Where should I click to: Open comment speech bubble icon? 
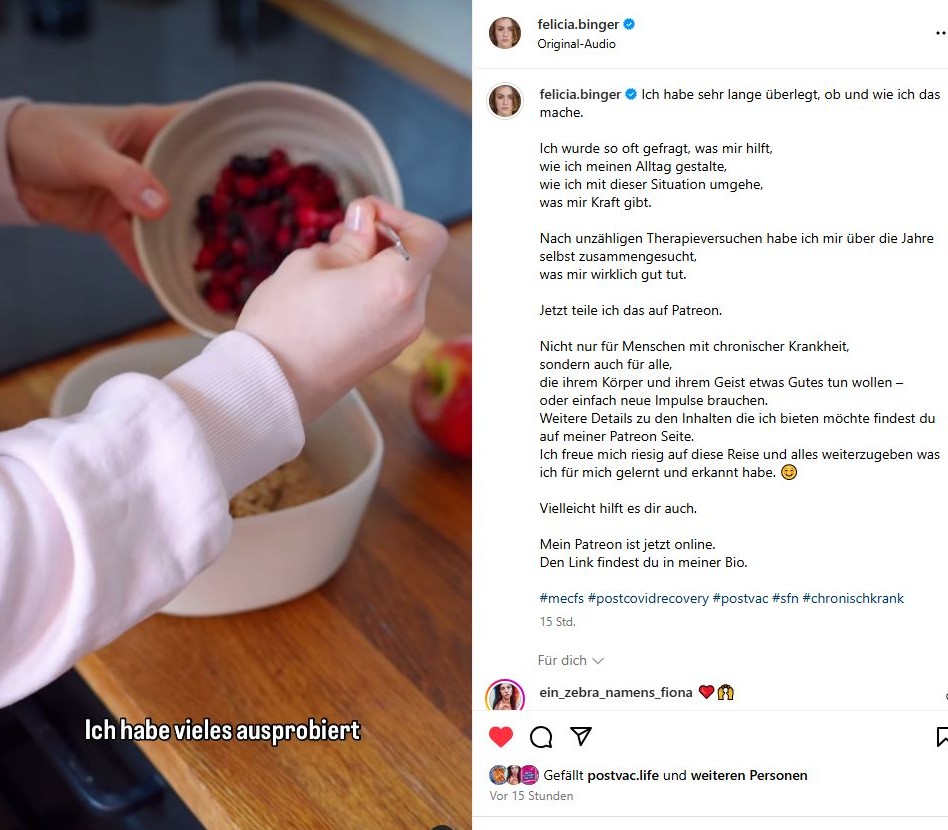(x=541, y=736)
